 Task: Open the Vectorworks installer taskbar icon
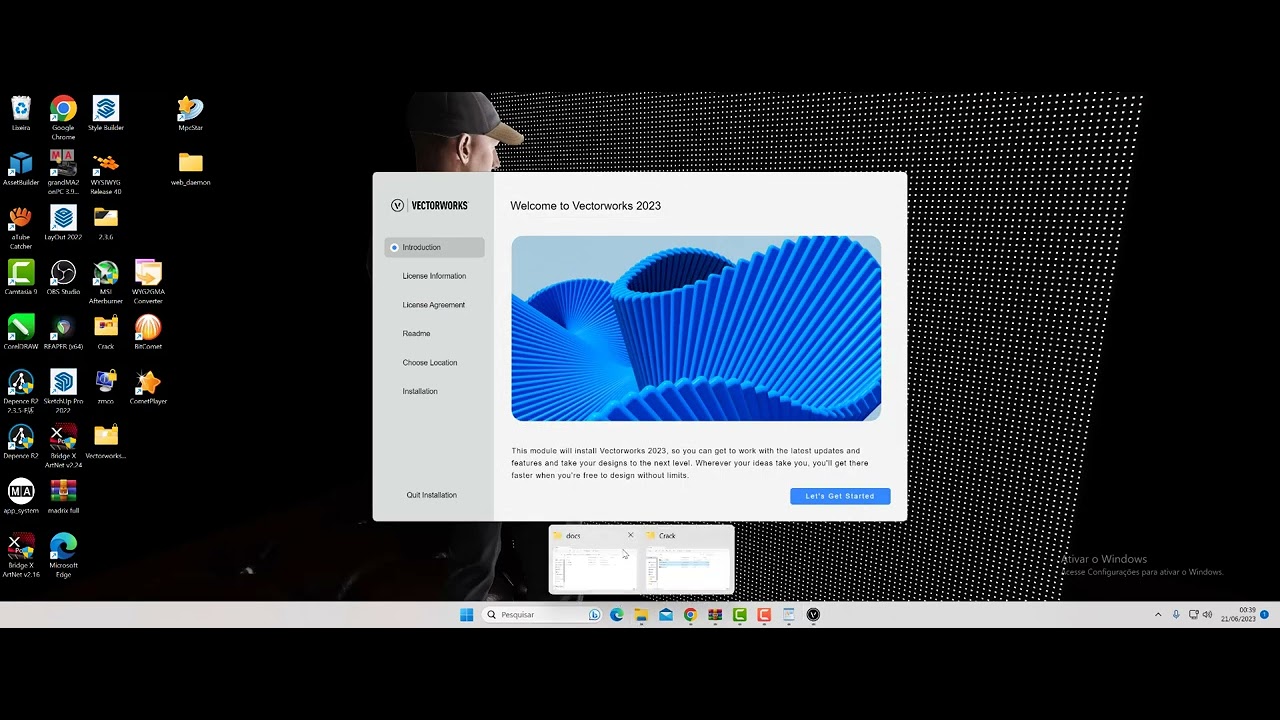pos(813,615)
